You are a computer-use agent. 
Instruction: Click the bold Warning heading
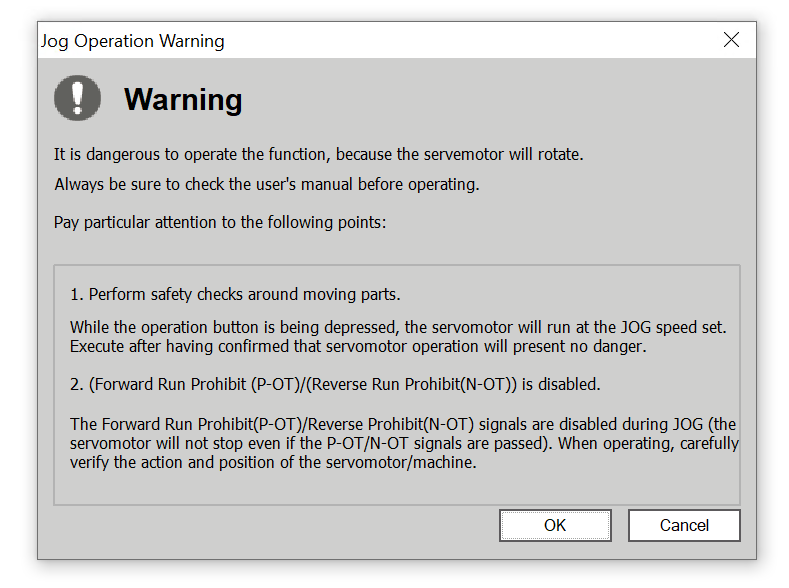pyautogui.click(x=183, y=100)
